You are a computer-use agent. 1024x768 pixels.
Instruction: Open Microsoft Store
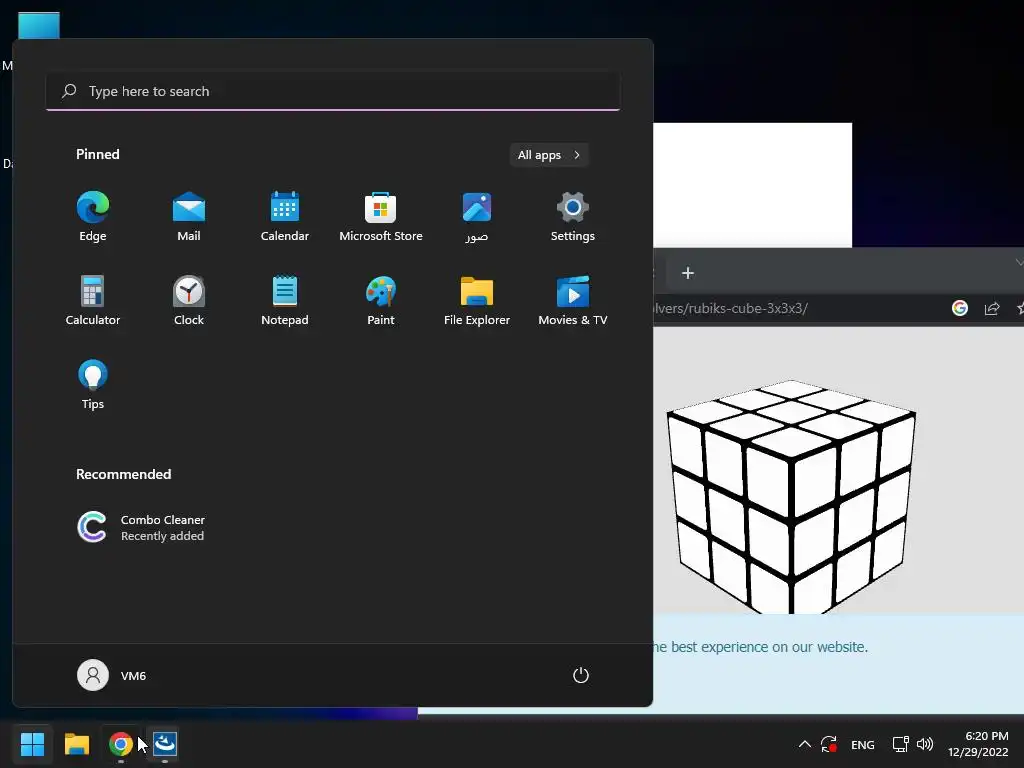coord(381,217)
